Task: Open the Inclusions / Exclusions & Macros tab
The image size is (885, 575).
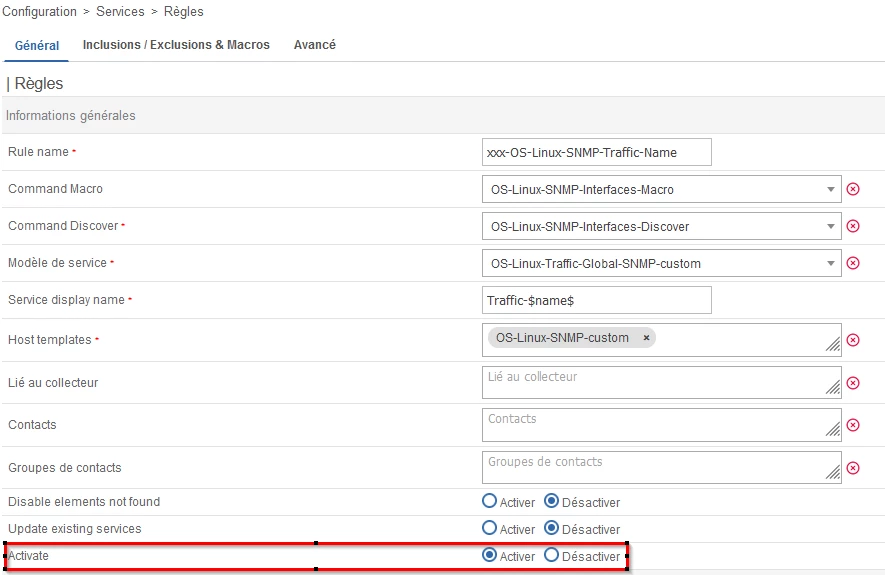Action: (176, 45)
